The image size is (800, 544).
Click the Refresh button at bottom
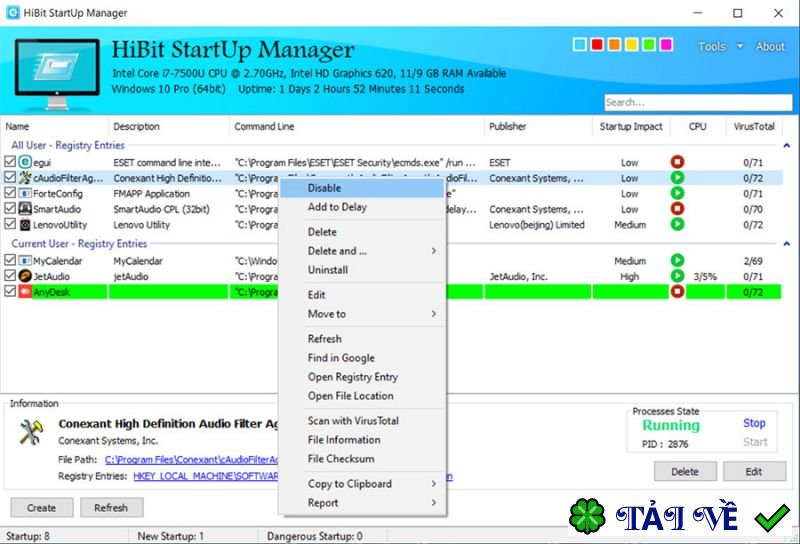click(111, 508)
